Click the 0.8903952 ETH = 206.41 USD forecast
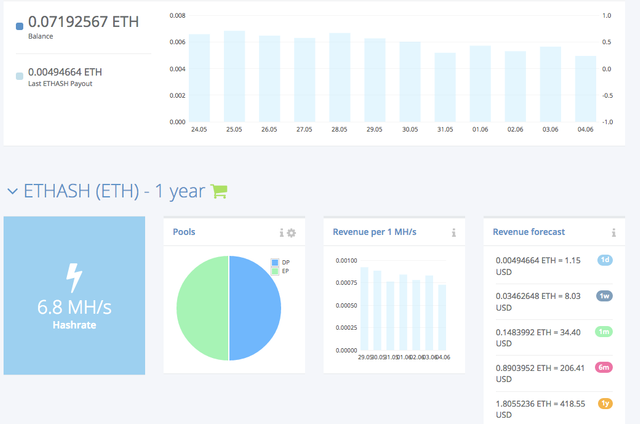Image resolution: width=640 pixels, height=424 pixels. (x=540, y=373)
